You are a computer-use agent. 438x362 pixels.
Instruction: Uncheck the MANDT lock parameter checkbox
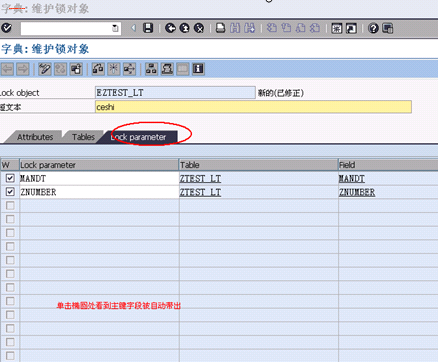coord(10,178)
